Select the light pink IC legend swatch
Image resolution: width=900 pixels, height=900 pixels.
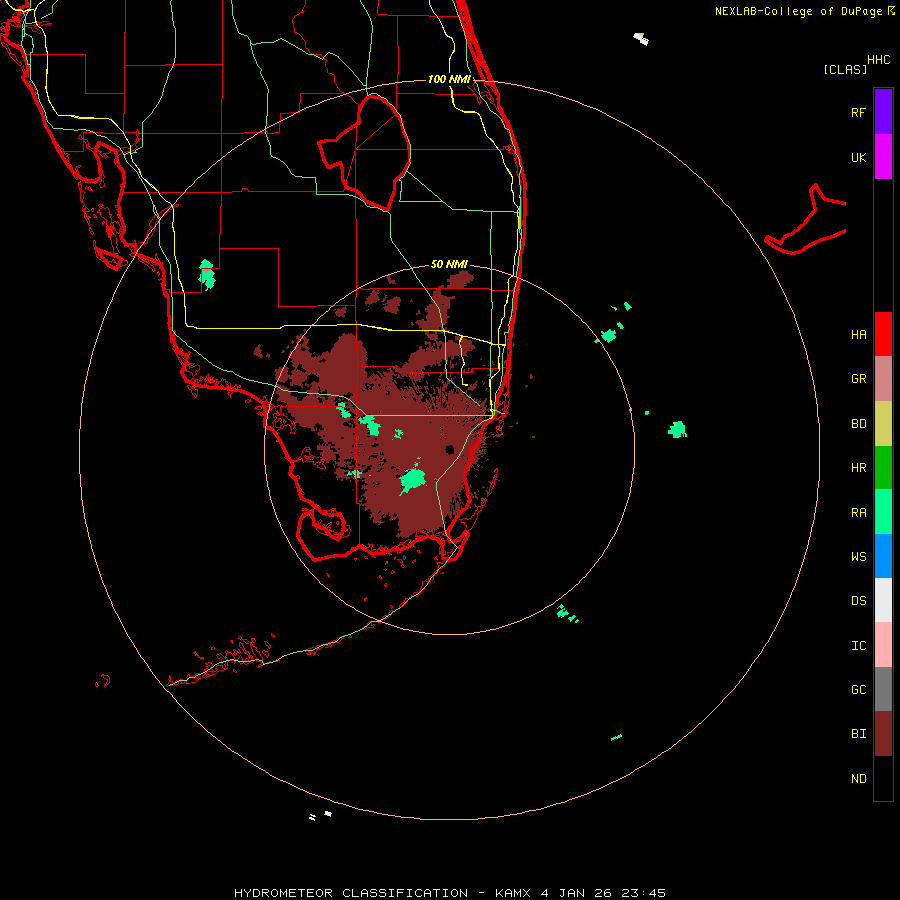point(883,645)
